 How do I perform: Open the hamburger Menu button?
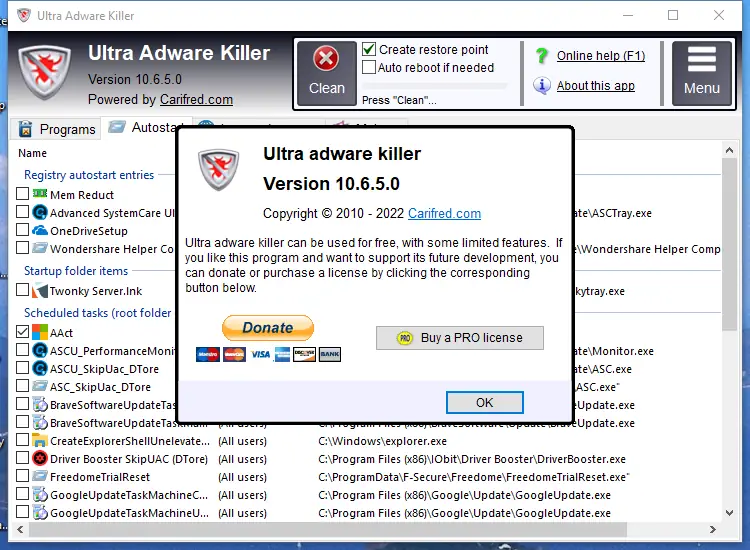(701, 73)
